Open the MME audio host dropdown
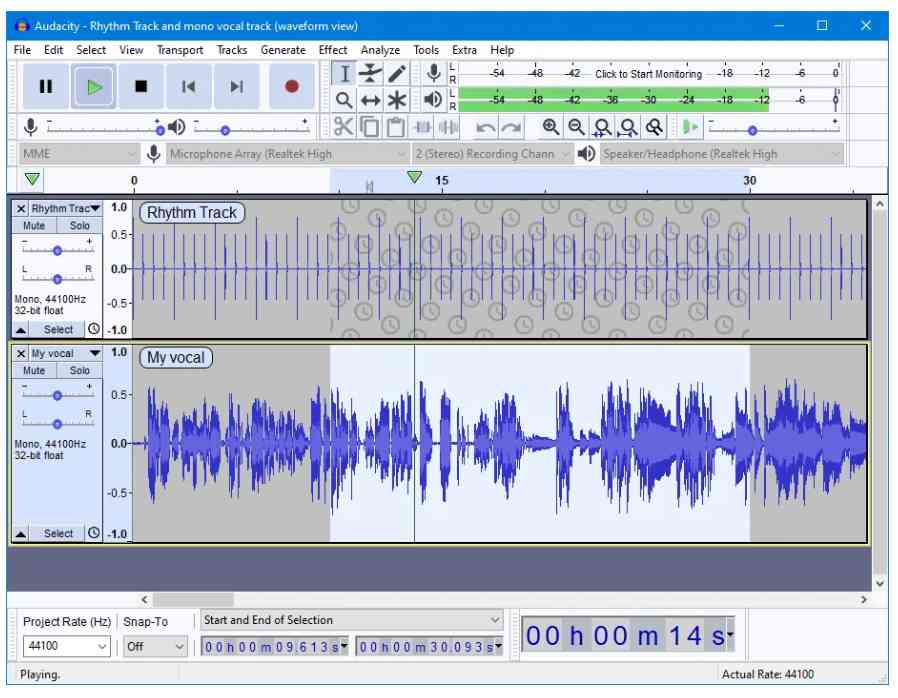Image resolution: width=898 pixels, height=698 pixels. (x=79, y=154)
